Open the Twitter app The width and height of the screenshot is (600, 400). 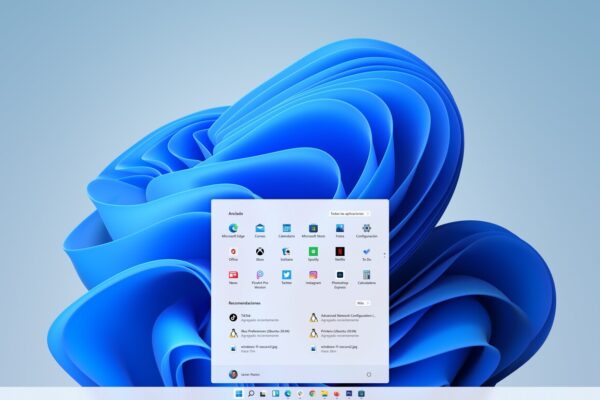coord(287,277)
